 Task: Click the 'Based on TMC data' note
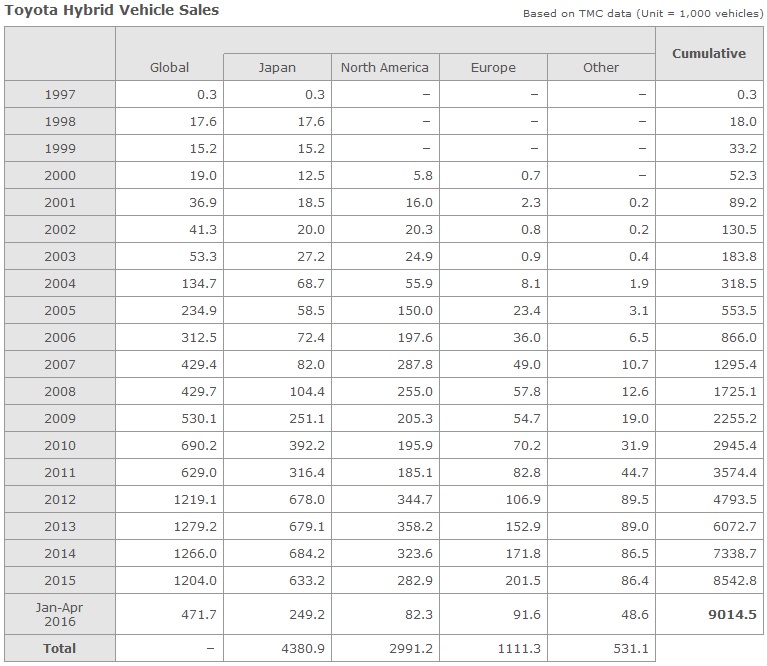[x=641, y=14]
